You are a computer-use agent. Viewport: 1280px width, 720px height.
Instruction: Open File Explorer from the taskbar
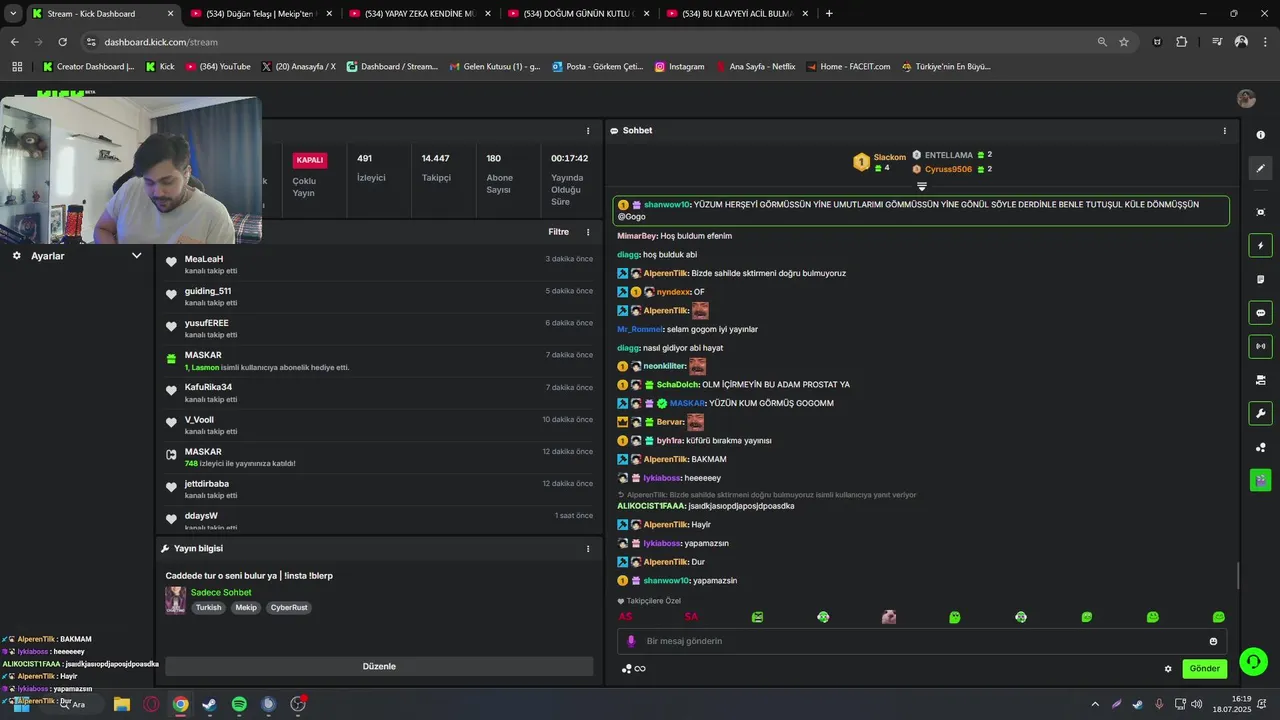(x=122, y=704)
